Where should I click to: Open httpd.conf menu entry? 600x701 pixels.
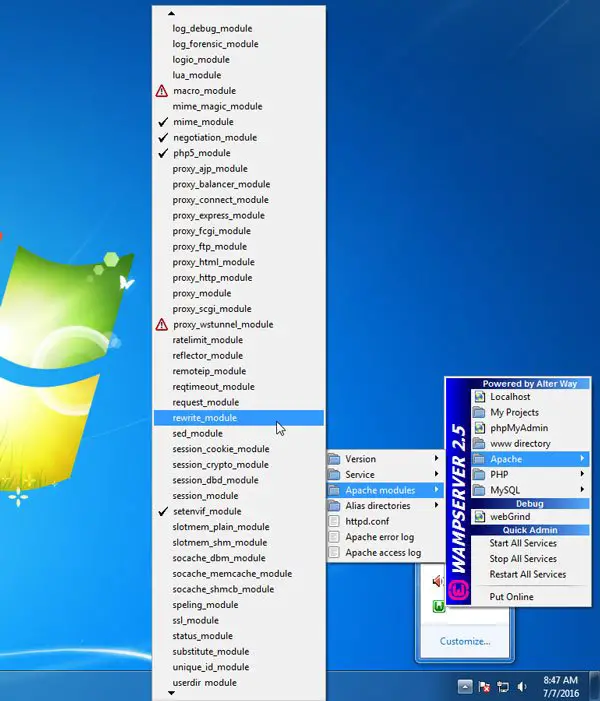click(x=385, y=521)
